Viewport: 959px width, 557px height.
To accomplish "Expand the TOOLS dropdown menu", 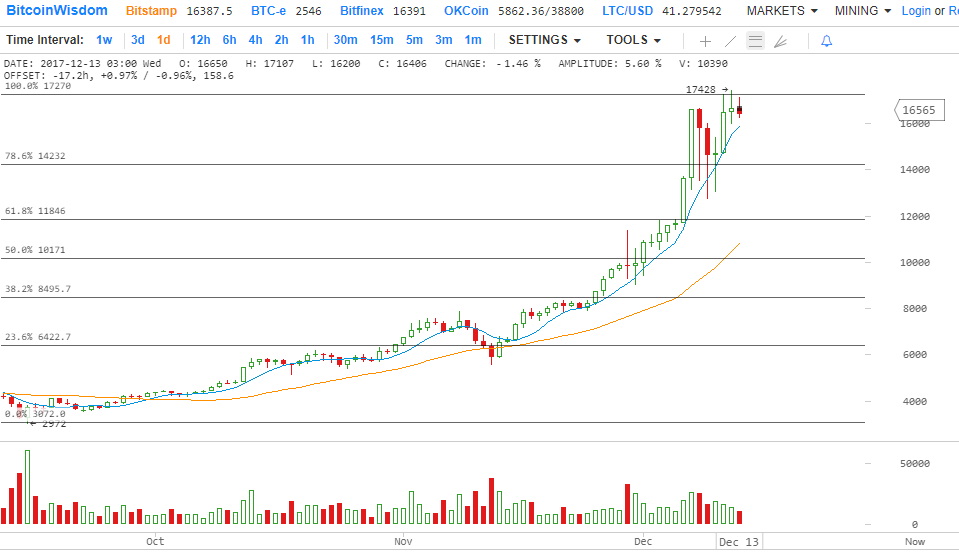I will pos(633,40).
